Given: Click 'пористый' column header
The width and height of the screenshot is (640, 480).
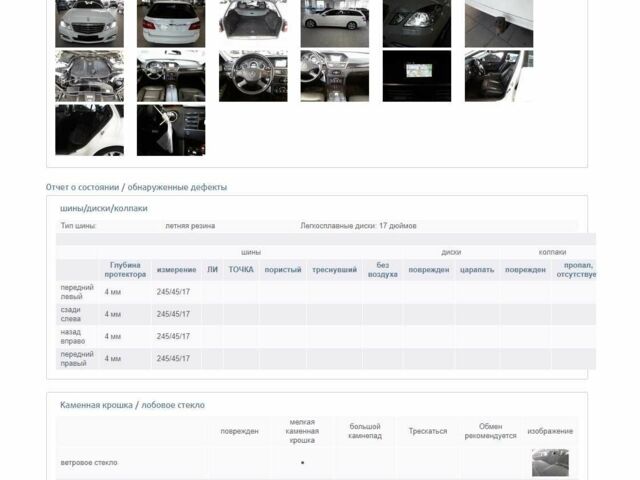Looking at the screenshot, I should (283, 270).
